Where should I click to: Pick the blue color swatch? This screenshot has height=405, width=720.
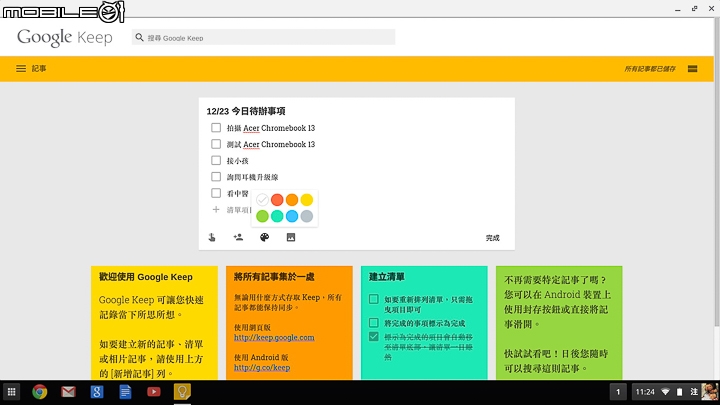click(x=292, y=216)
